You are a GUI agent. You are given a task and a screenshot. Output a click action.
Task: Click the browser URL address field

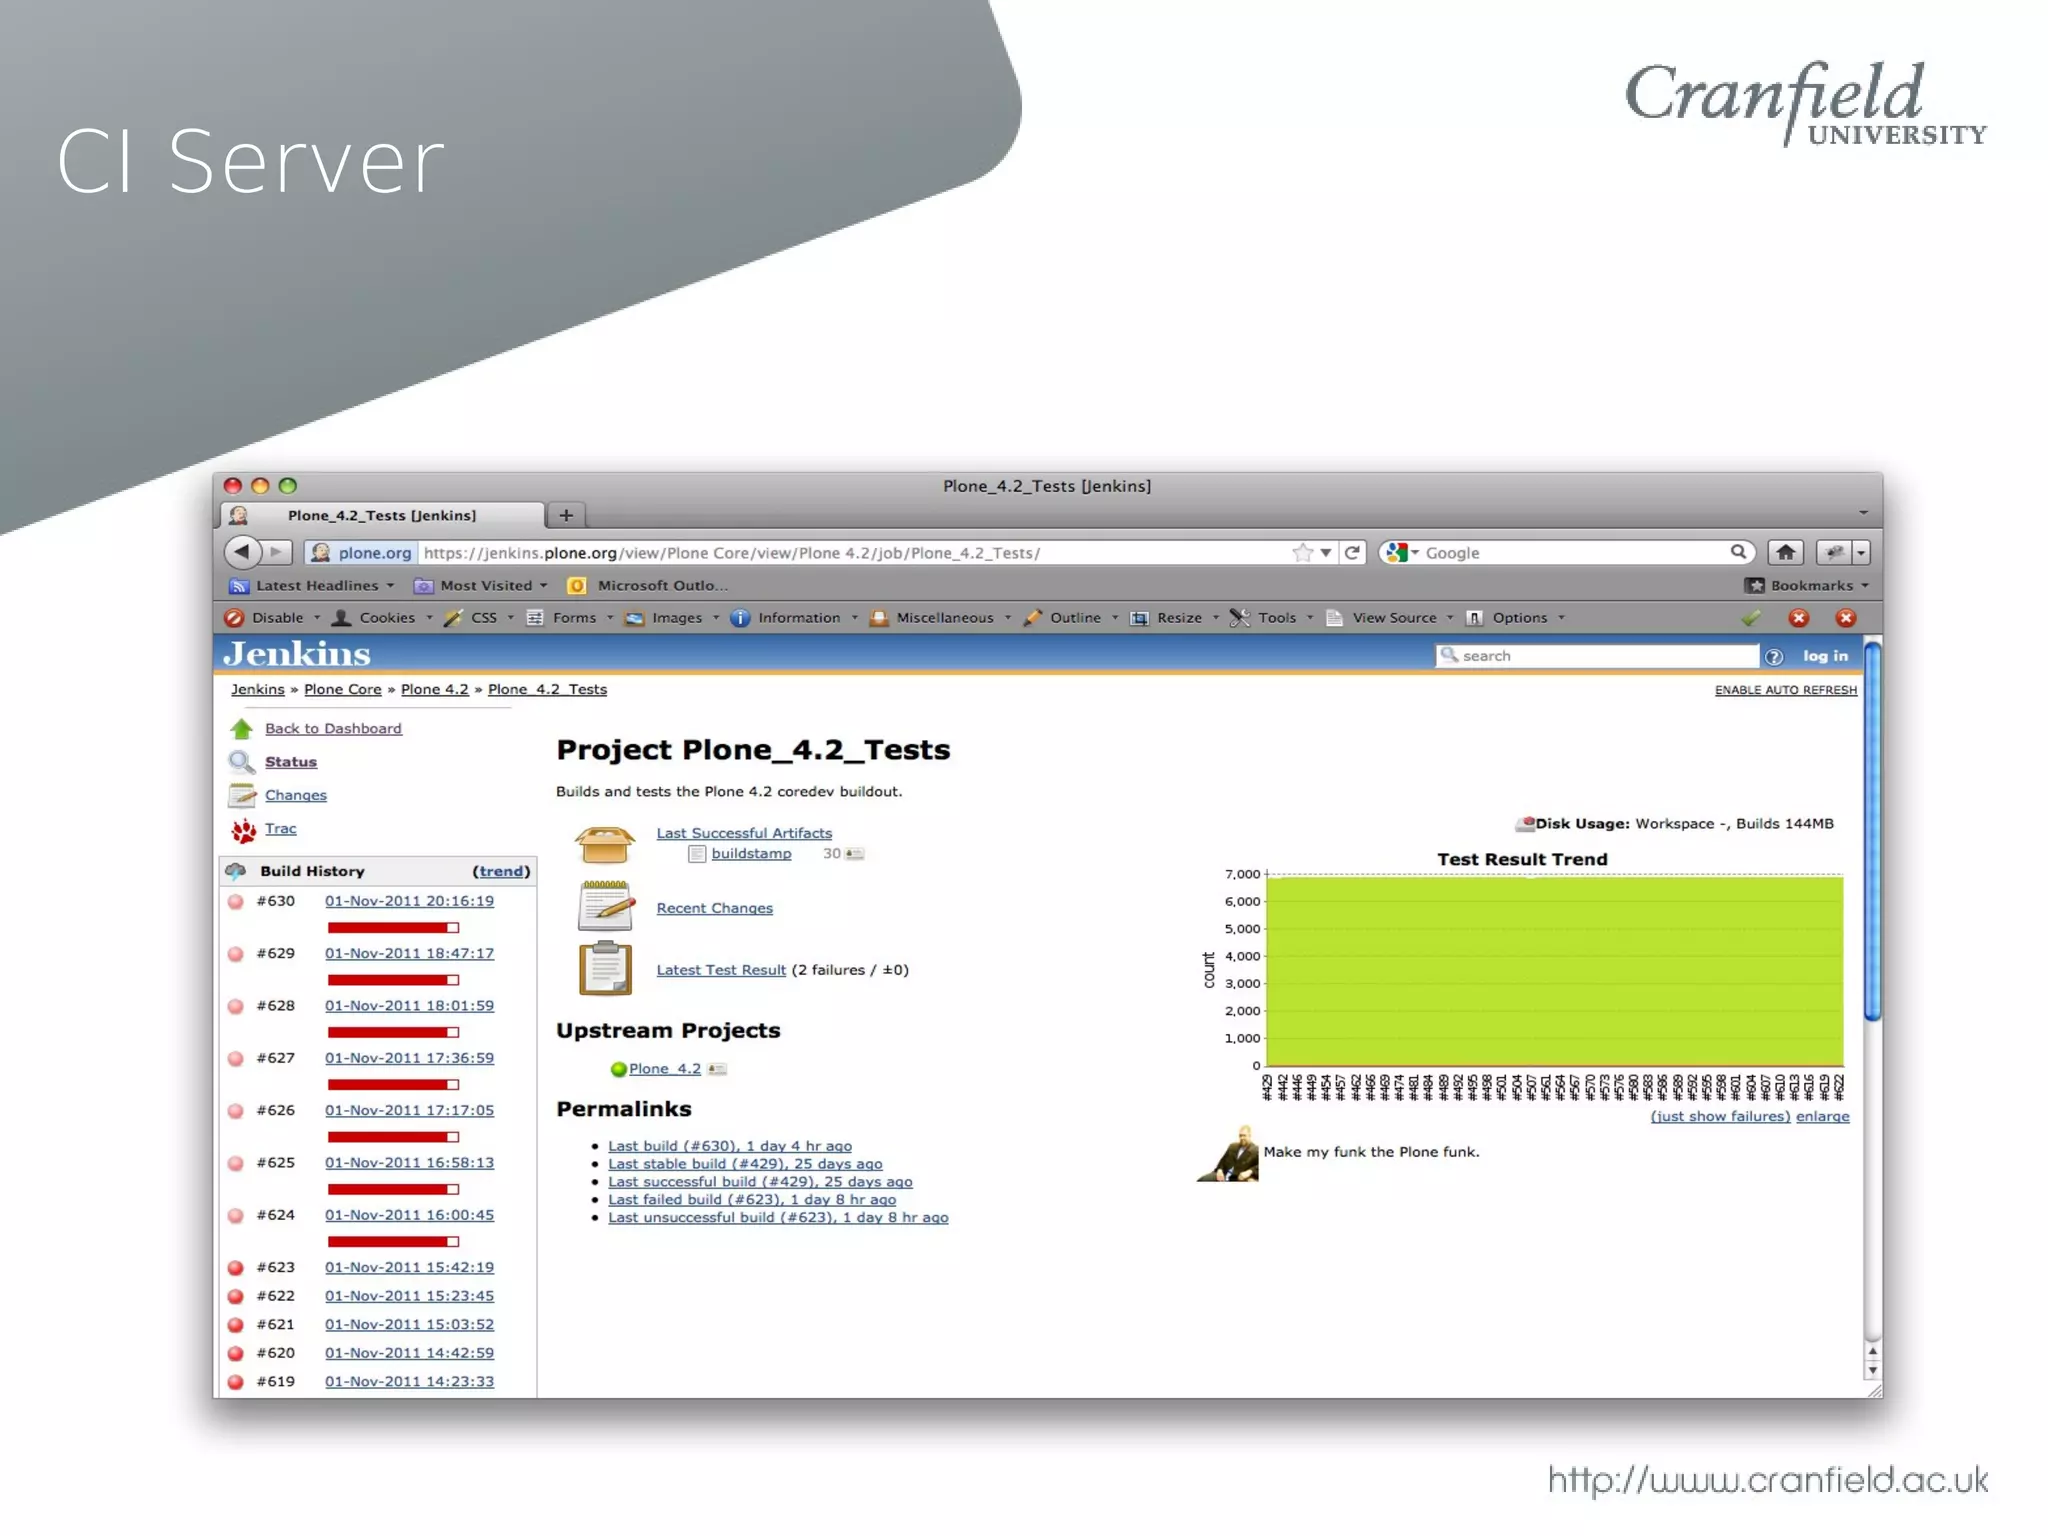pos(853,553)
